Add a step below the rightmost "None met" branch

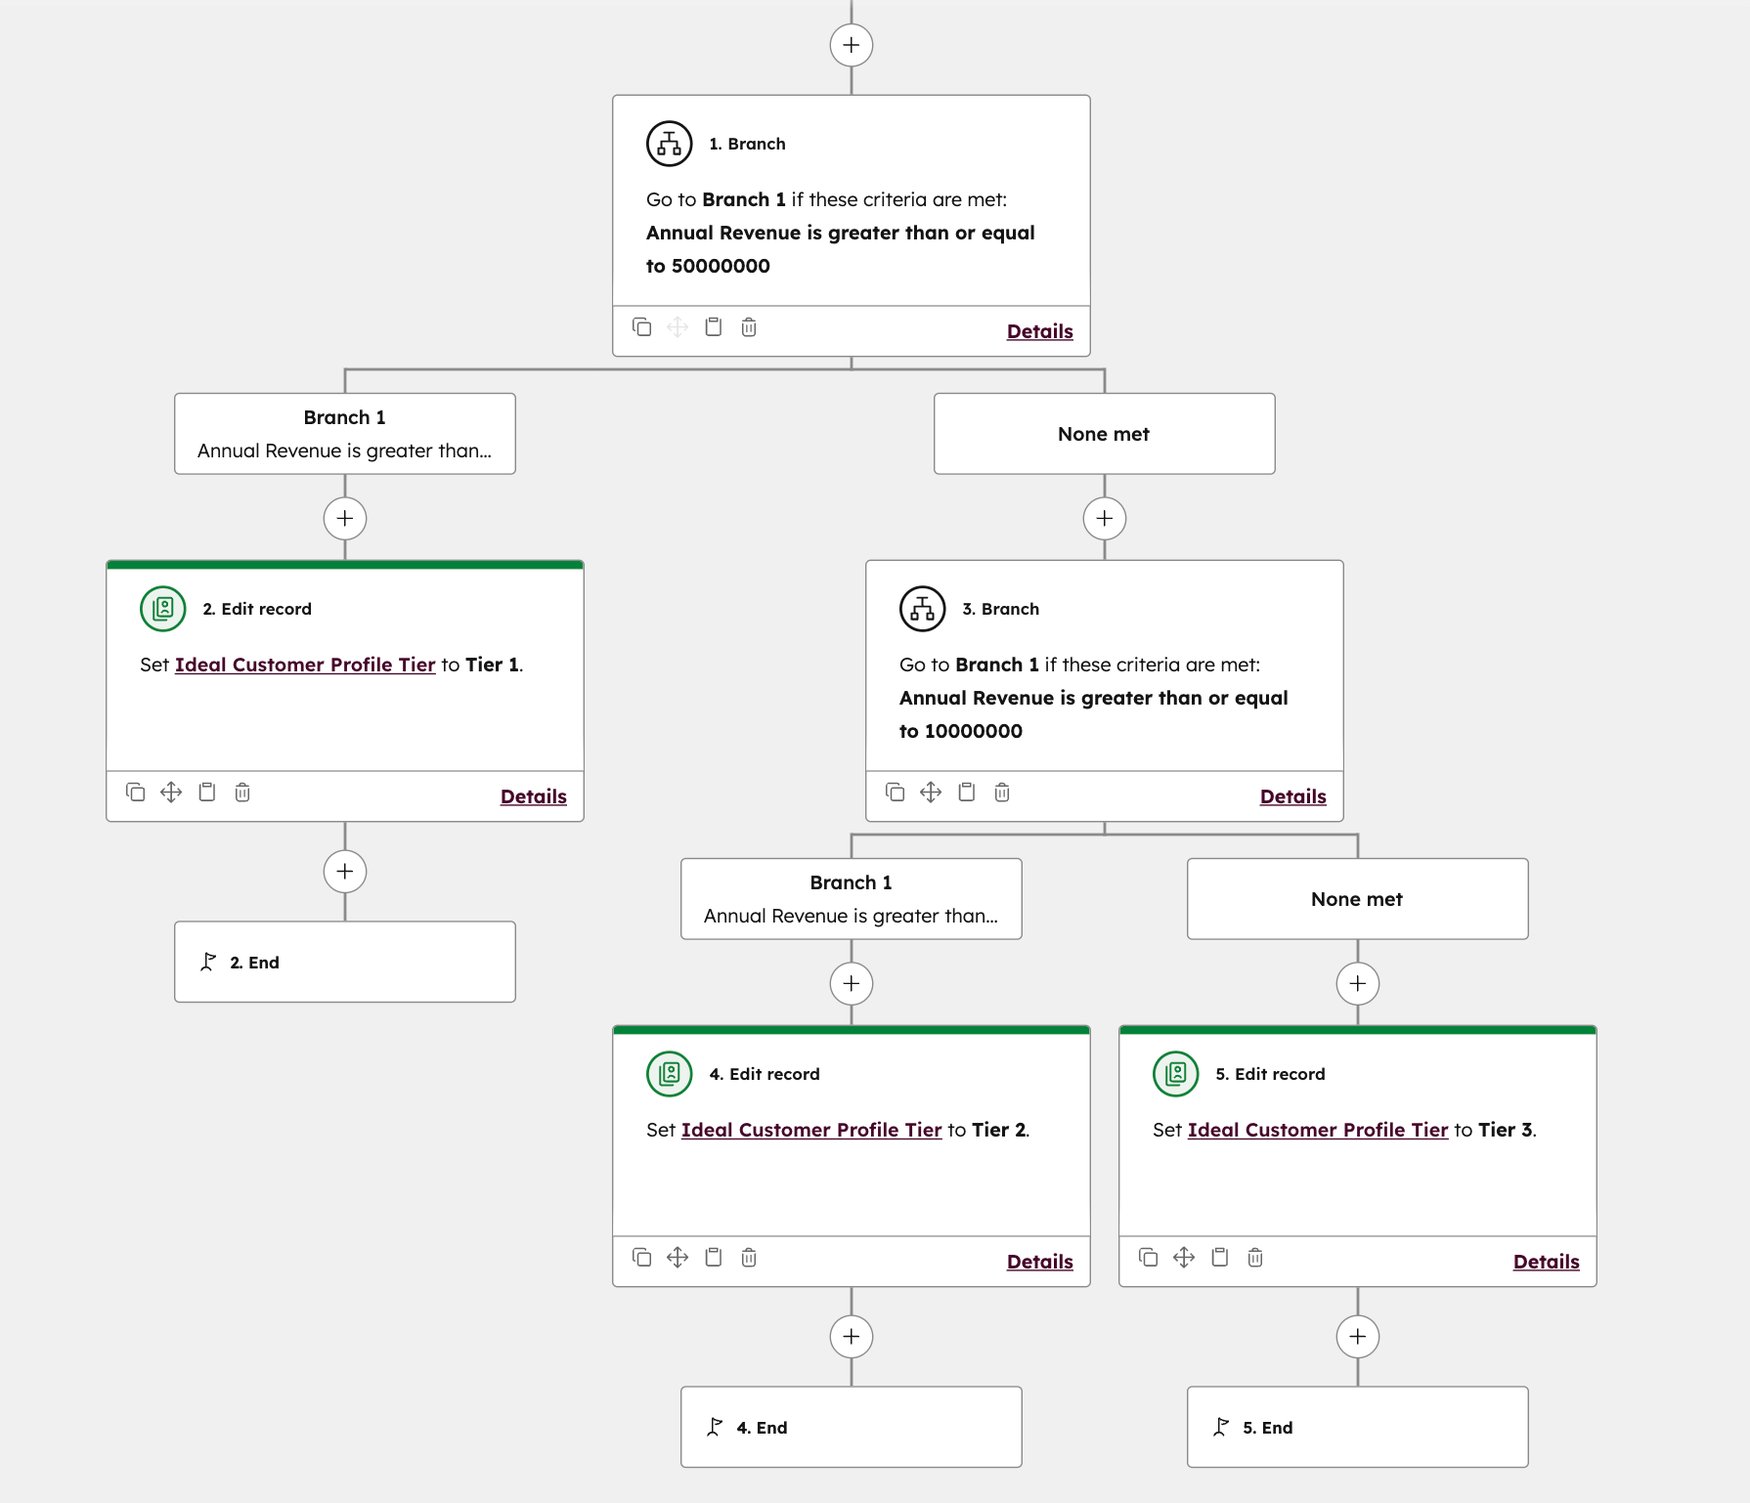click(1357, 983)
